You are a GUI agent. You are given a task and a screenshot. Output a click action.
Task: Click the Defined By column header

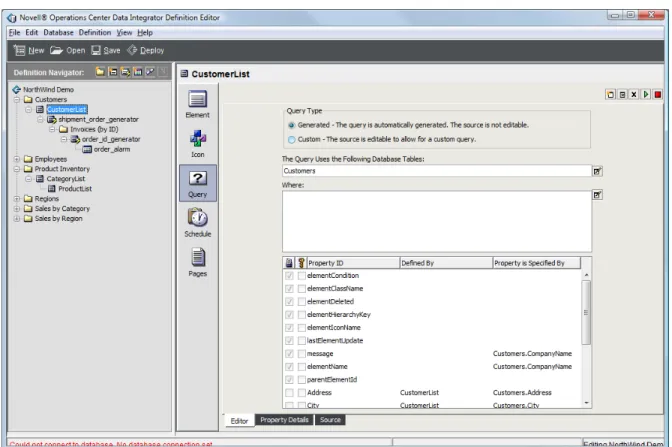[x=446, y=263]
